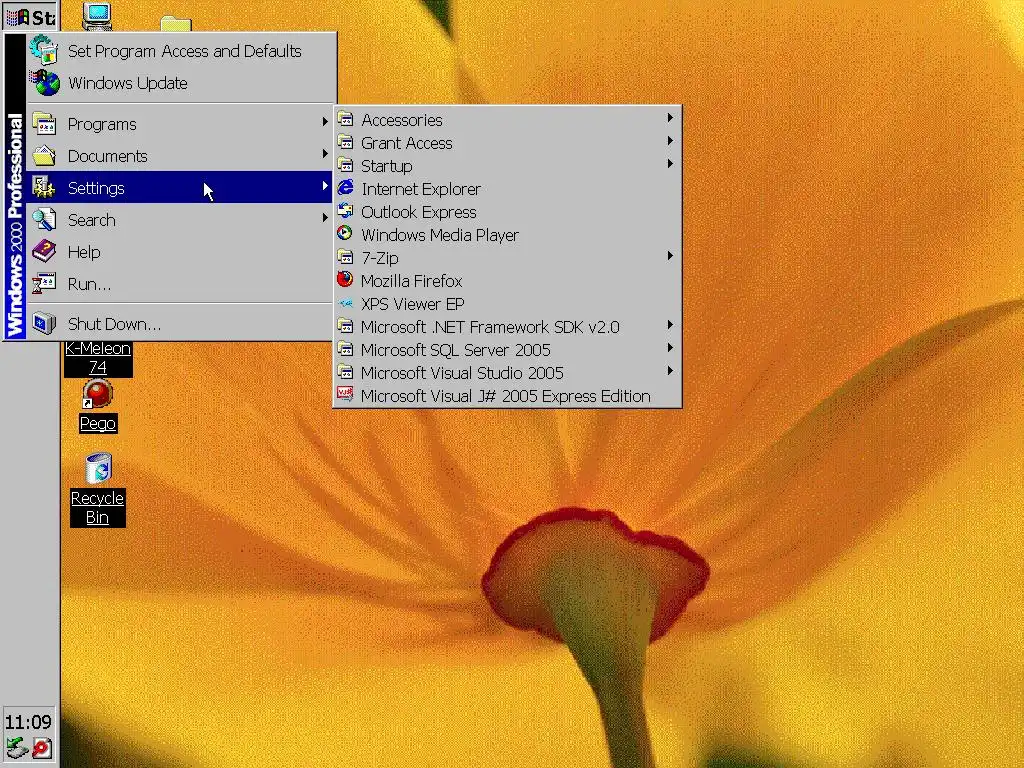The width and height of the screenshot is (1024, 768).
Task: Select the Pego desktop shortcut icon
Action: coord(97,395)
